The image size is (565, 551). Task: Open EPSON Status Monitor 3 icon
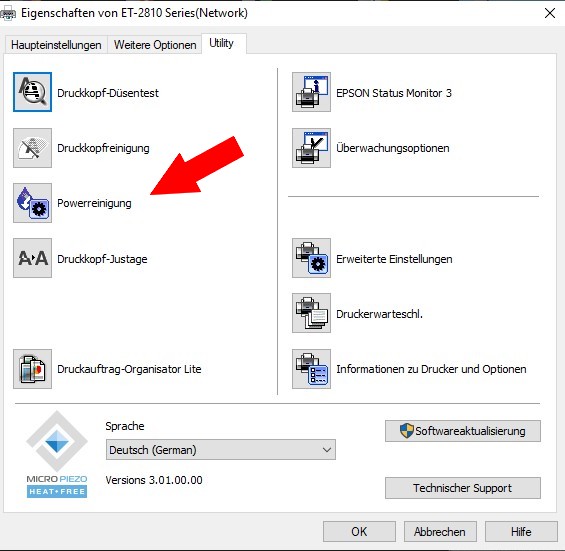click(311, 92)
